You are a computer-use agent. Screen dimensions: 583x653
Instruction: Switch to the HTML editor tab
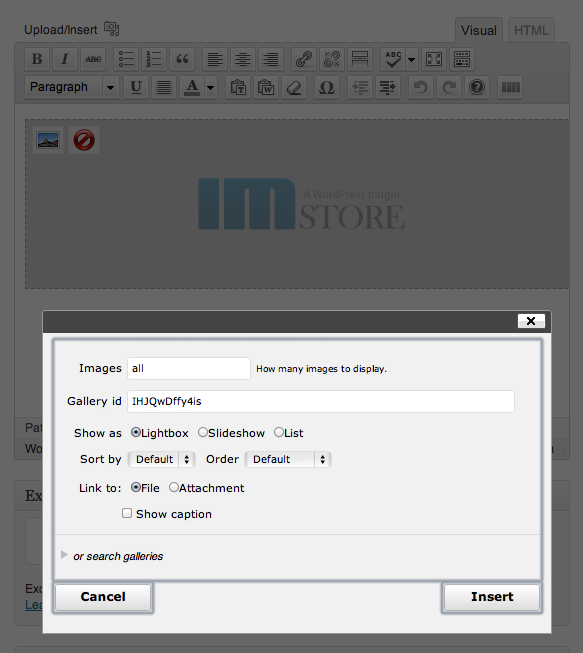pyautogui.click(x=531, y=30)
